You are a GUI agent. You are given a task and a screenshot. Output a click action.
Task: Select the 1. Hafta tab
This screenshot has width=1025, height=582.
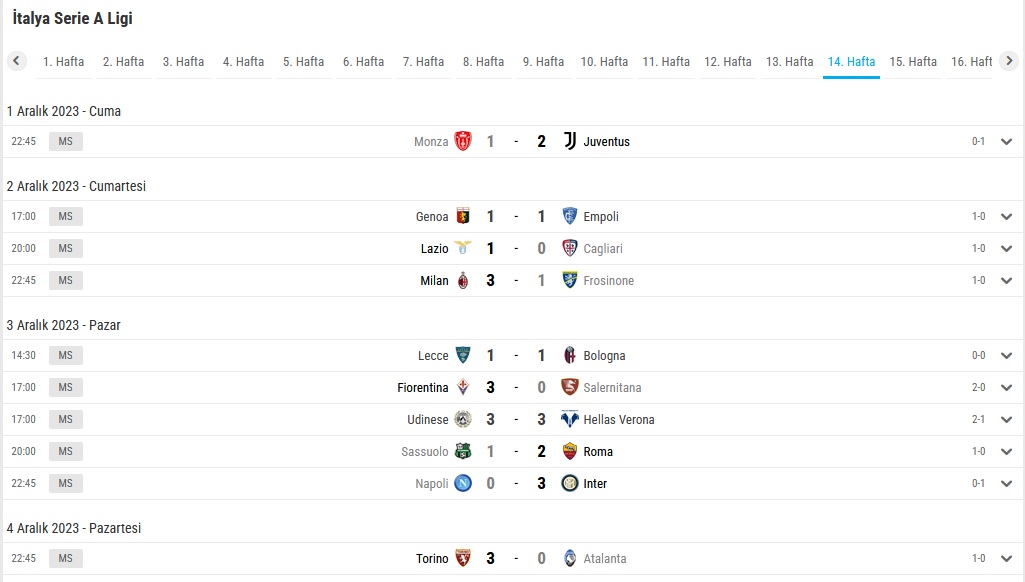point(63,61)
